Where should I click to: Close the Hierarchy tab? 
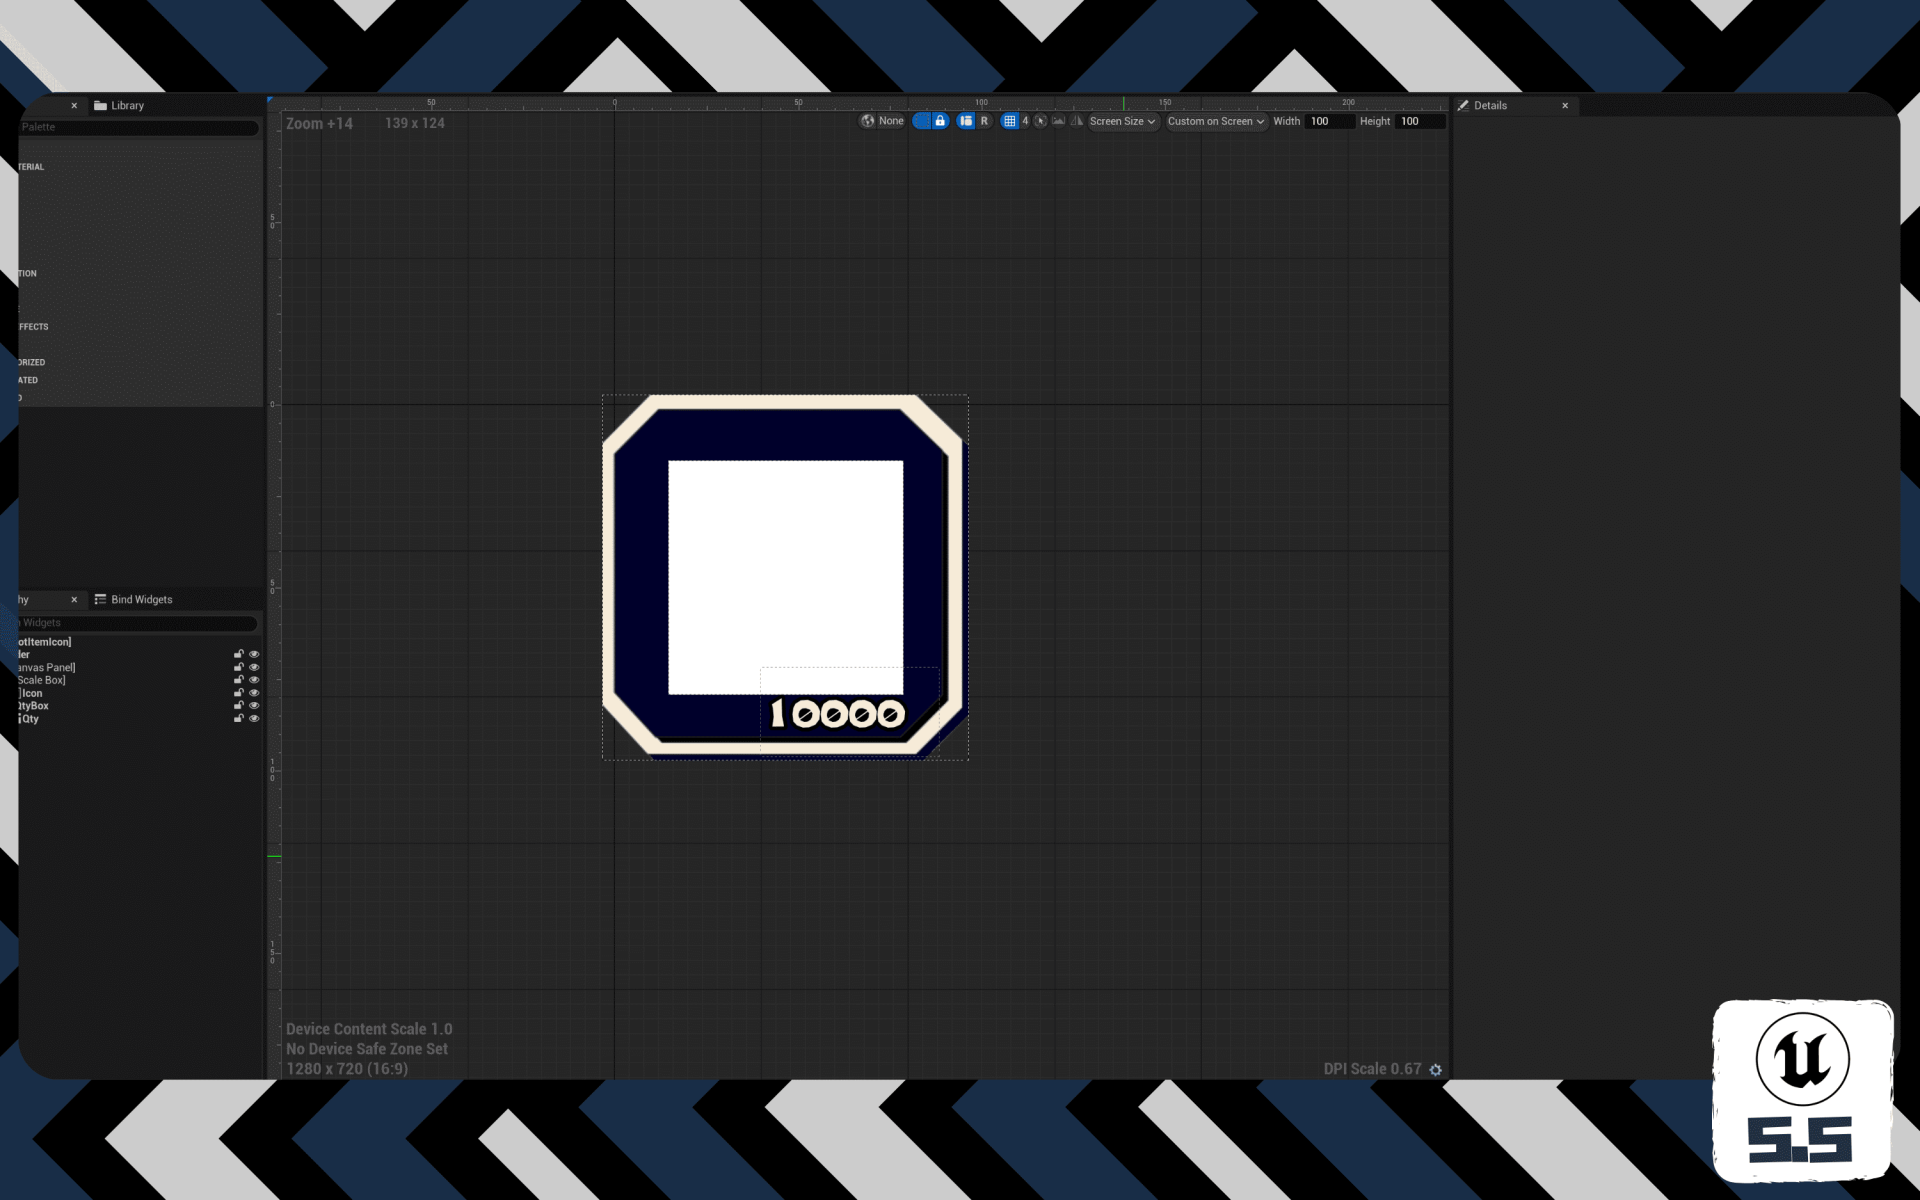pos(74,599)
